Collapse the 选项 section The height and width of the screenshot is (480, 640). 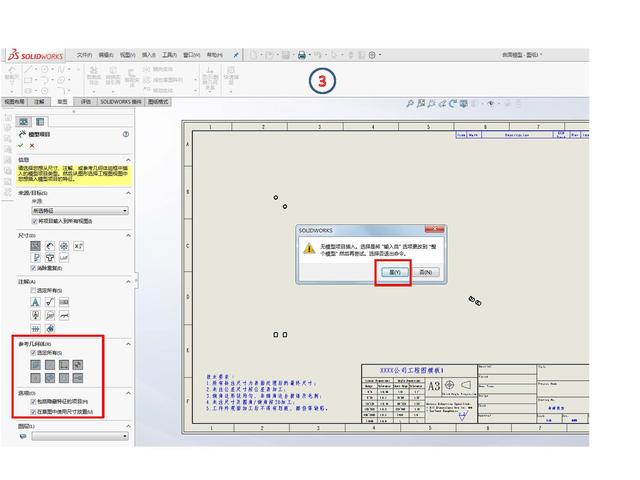[128, 393]
